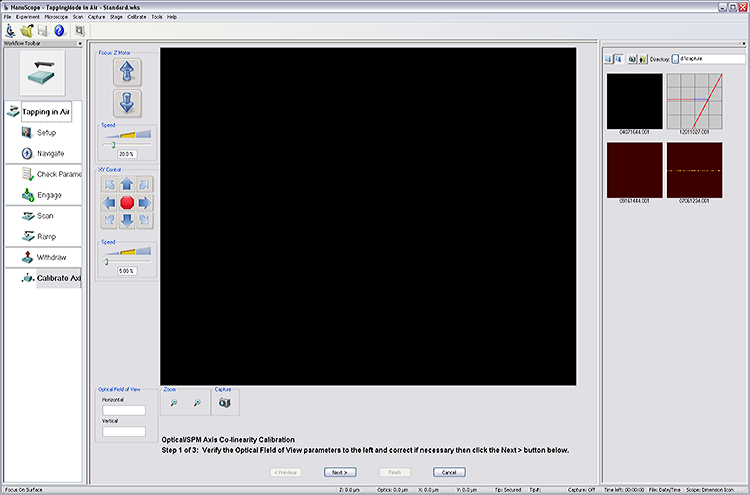This screenshot has height=495, width=750.
Task: Click the Focus Z Motor down arrow
Action: 126,102
